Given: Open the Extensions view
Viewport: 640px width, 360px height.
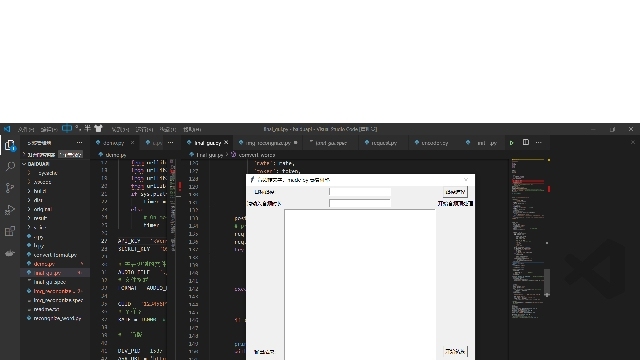Looking at the screenshot, I should click(10, 231).
